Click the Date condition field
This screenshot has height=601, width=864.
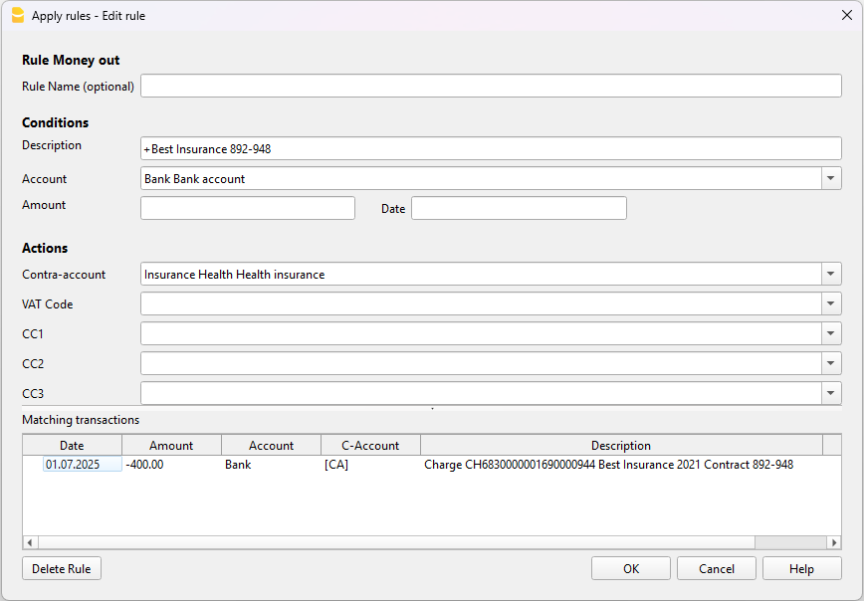518,208
